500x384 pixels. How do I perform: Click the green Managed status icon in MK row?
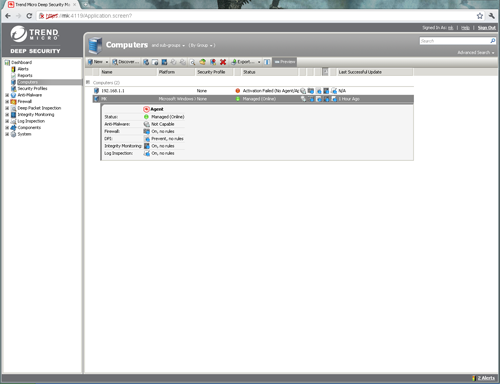(x=238, y=99)
